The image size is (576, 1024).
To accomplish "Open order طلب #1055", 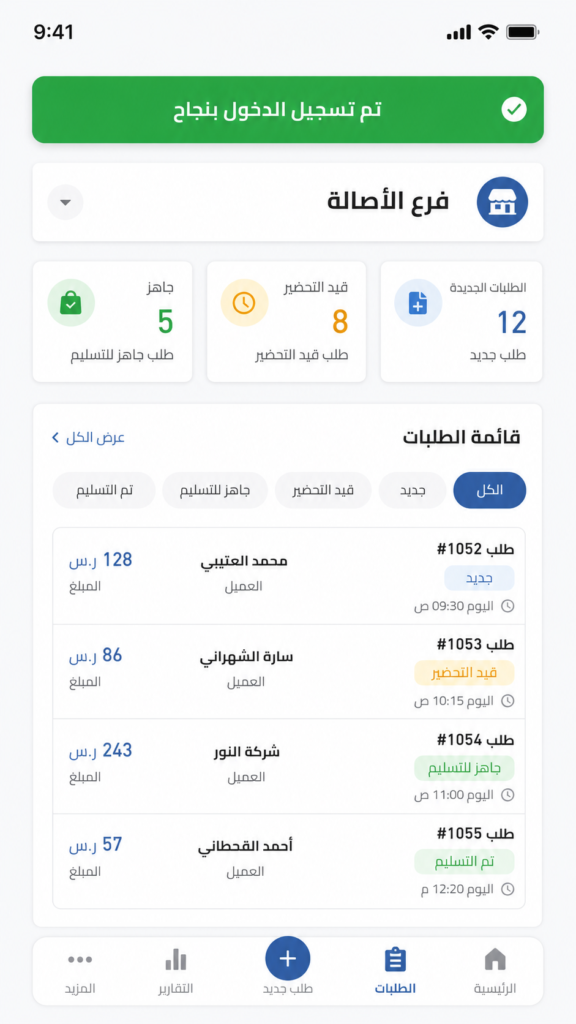I will [289, 861].
